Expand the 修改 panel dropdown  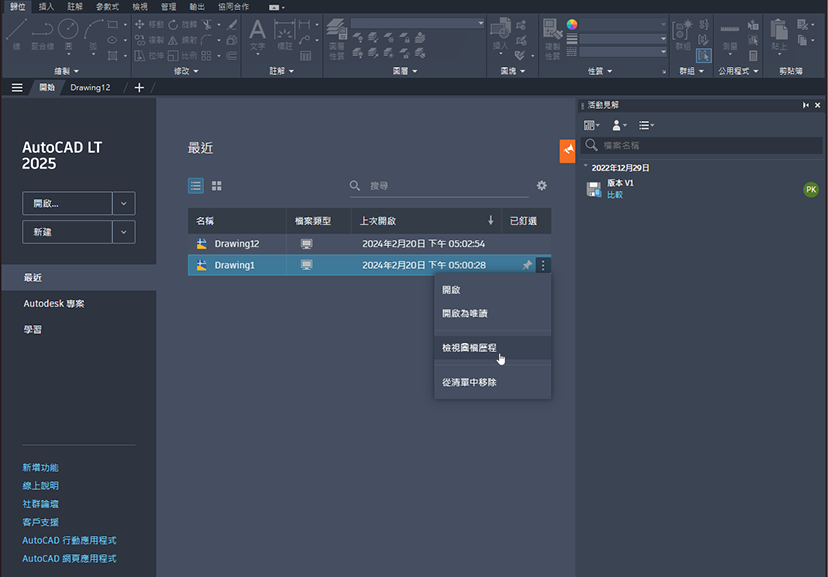click(186, 71)
